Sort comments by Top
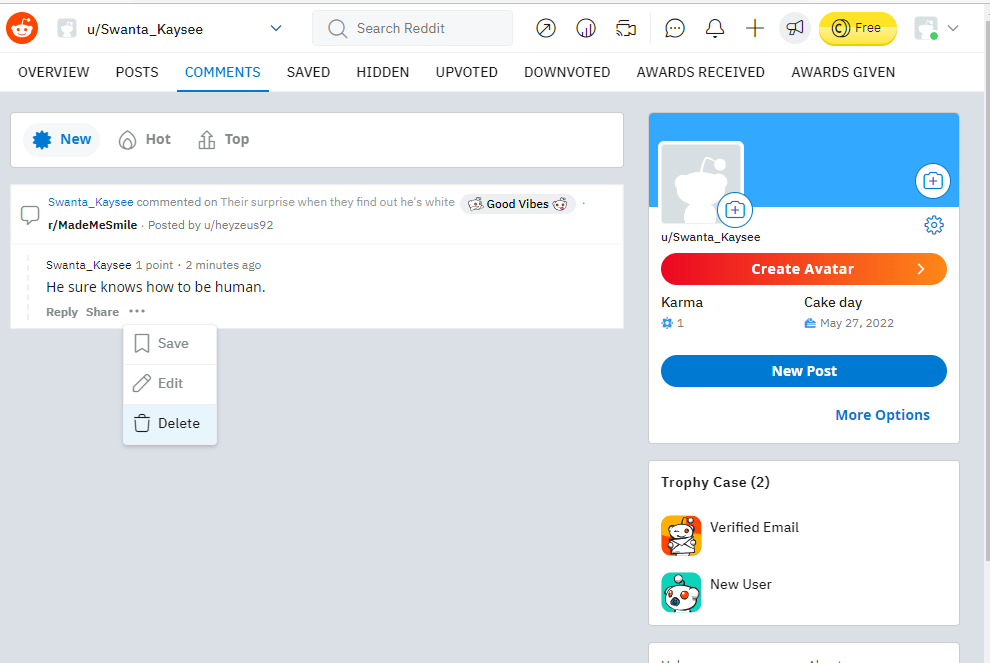 pos(224,139)
